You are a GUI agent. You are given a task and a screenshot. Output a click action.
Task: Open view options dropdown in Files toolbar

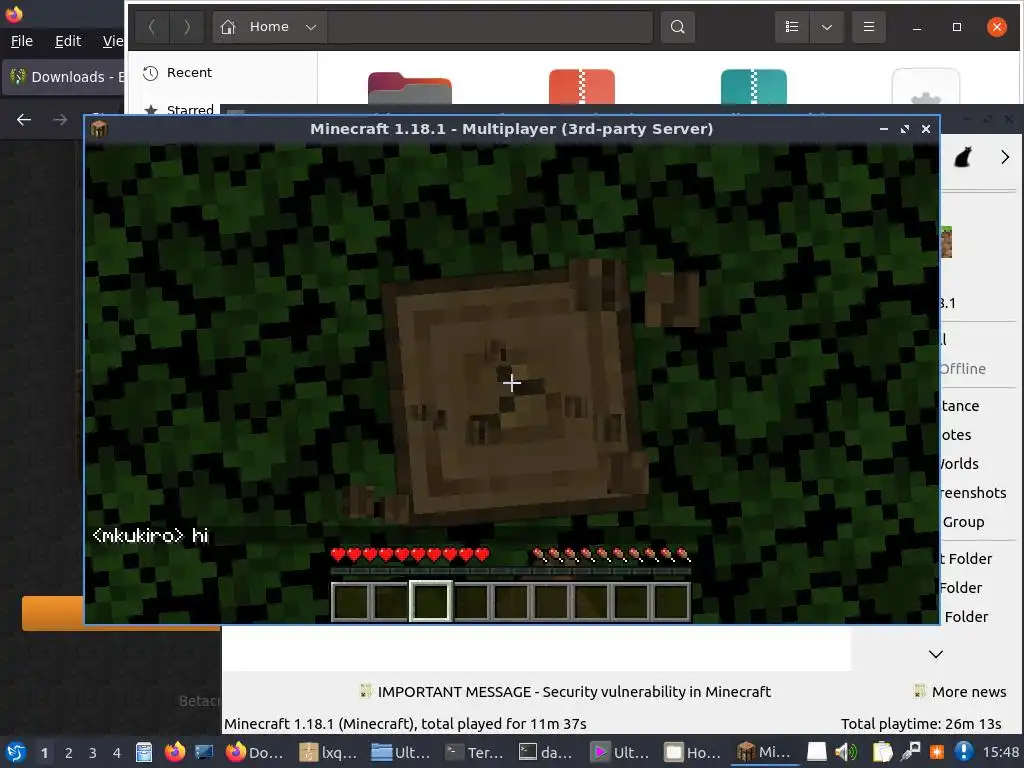(x=827, y=27)
